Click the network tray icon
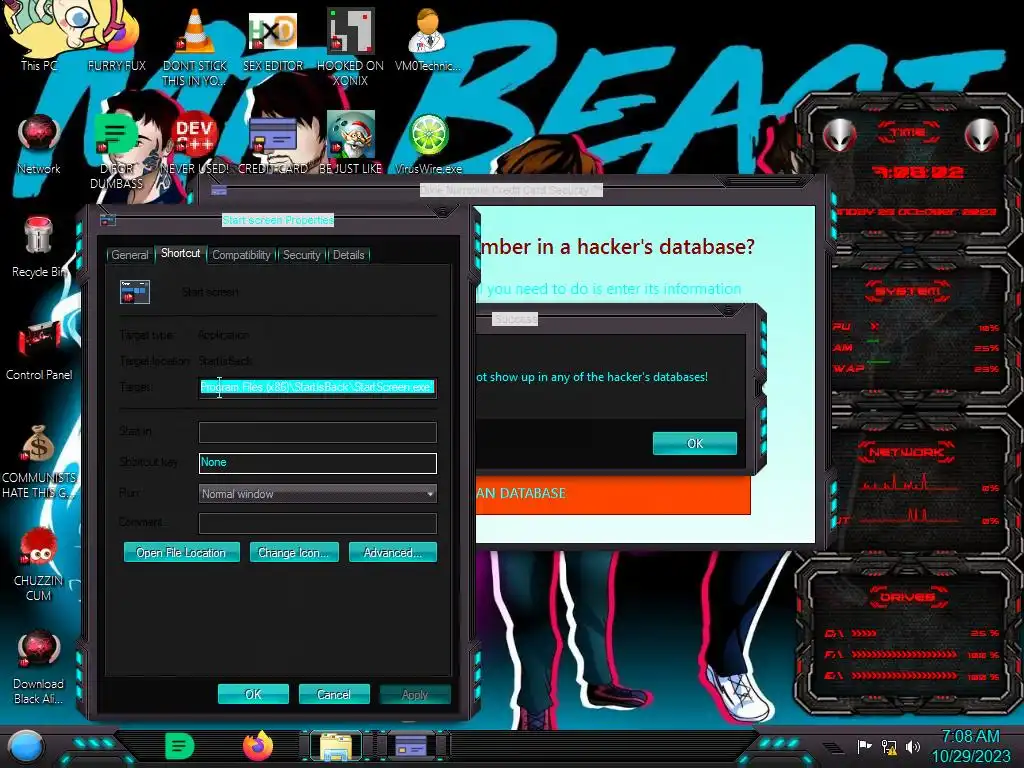 click(x=889, y=746)
